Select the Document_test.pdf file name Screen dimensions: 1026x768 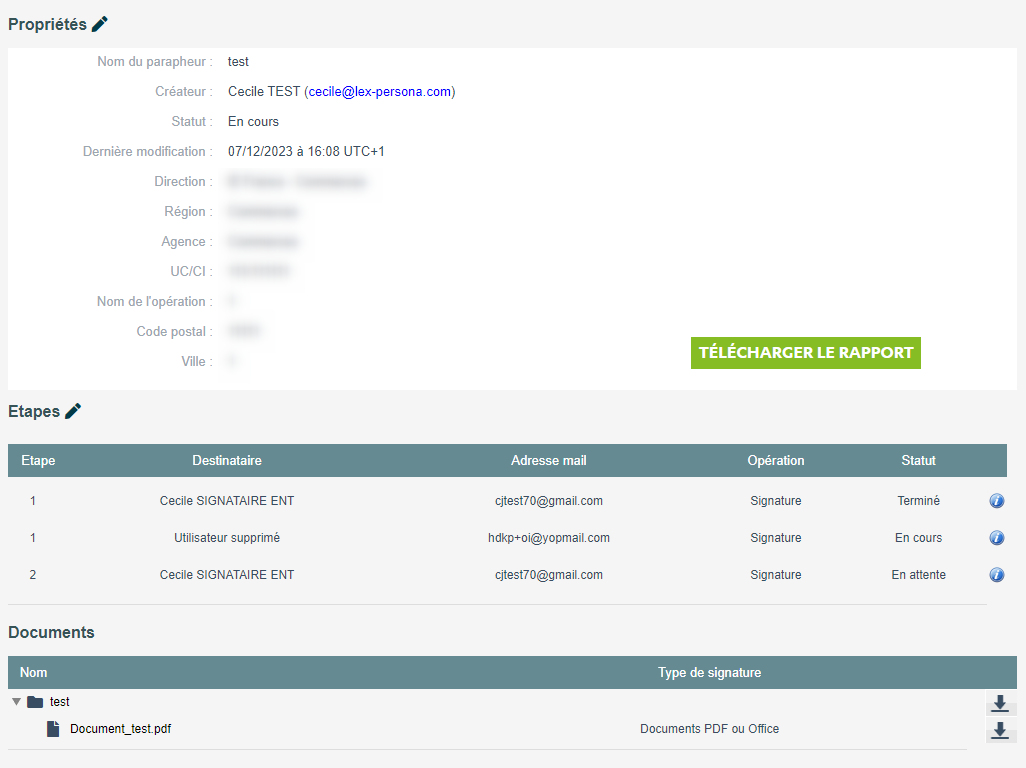point(120,729)
